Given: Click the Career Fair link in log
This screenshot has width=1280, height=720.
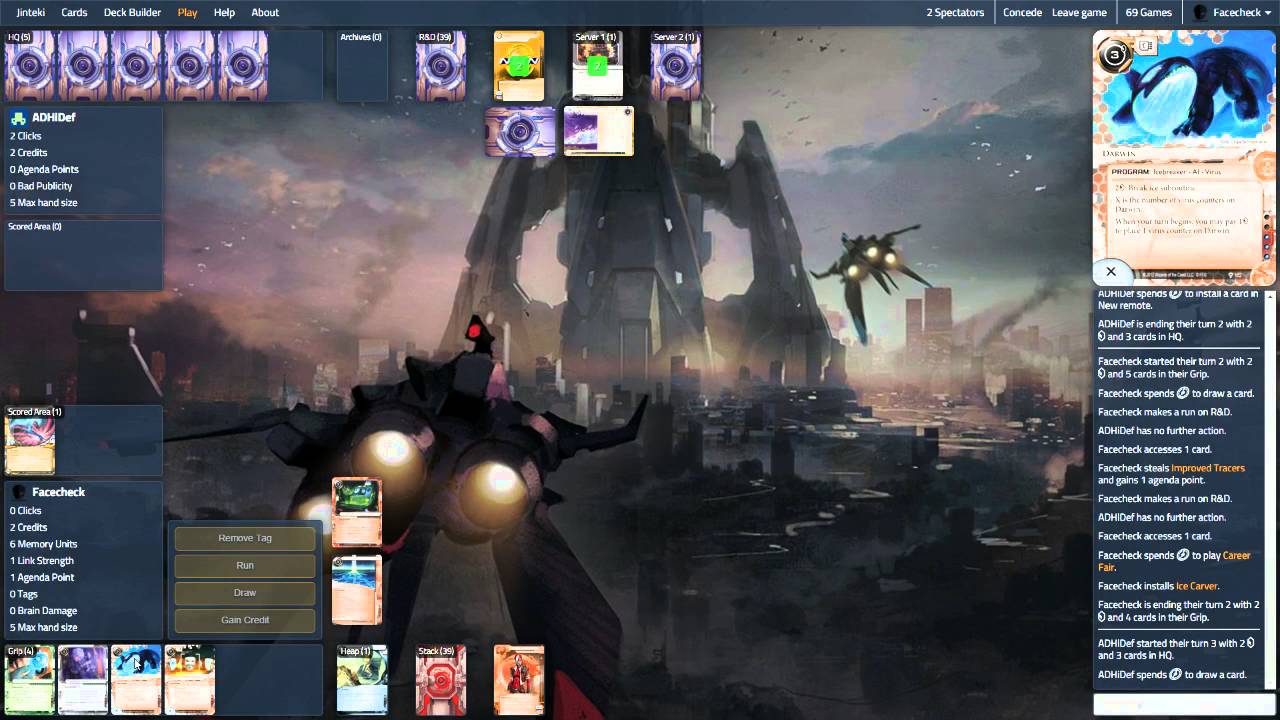Looking at the screenshot, I should pyautogui.click(x=1174, y=561).
